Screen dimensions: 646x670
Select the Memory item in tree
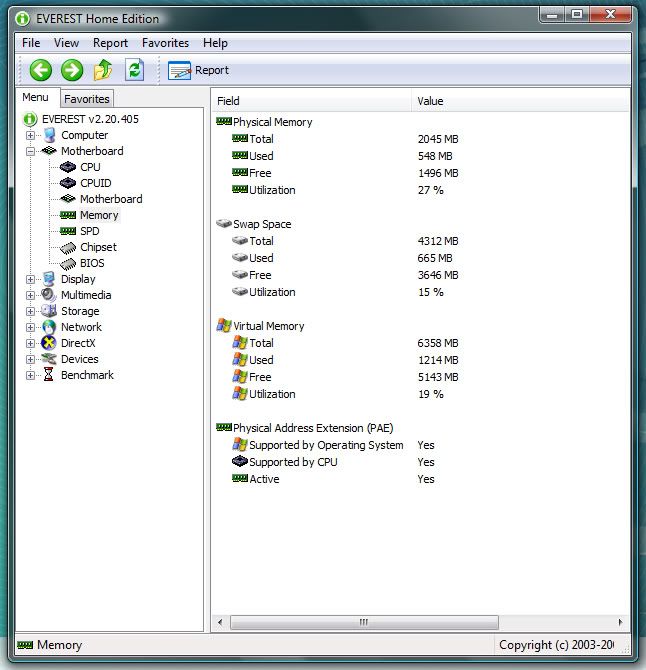(x=99, y=215)
